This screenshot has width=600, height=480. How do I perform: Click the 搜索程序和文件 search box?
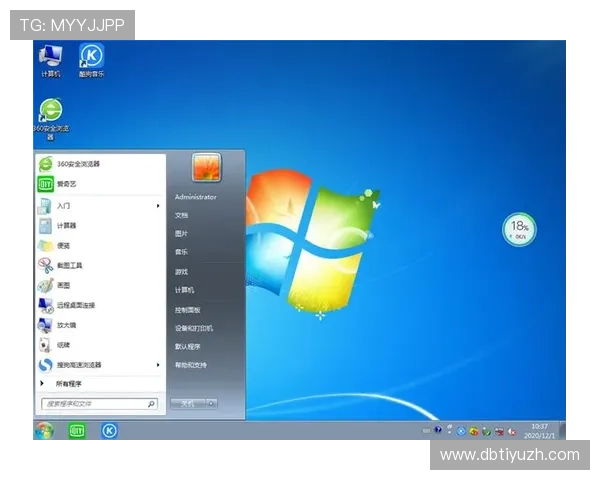click(95, 404)
